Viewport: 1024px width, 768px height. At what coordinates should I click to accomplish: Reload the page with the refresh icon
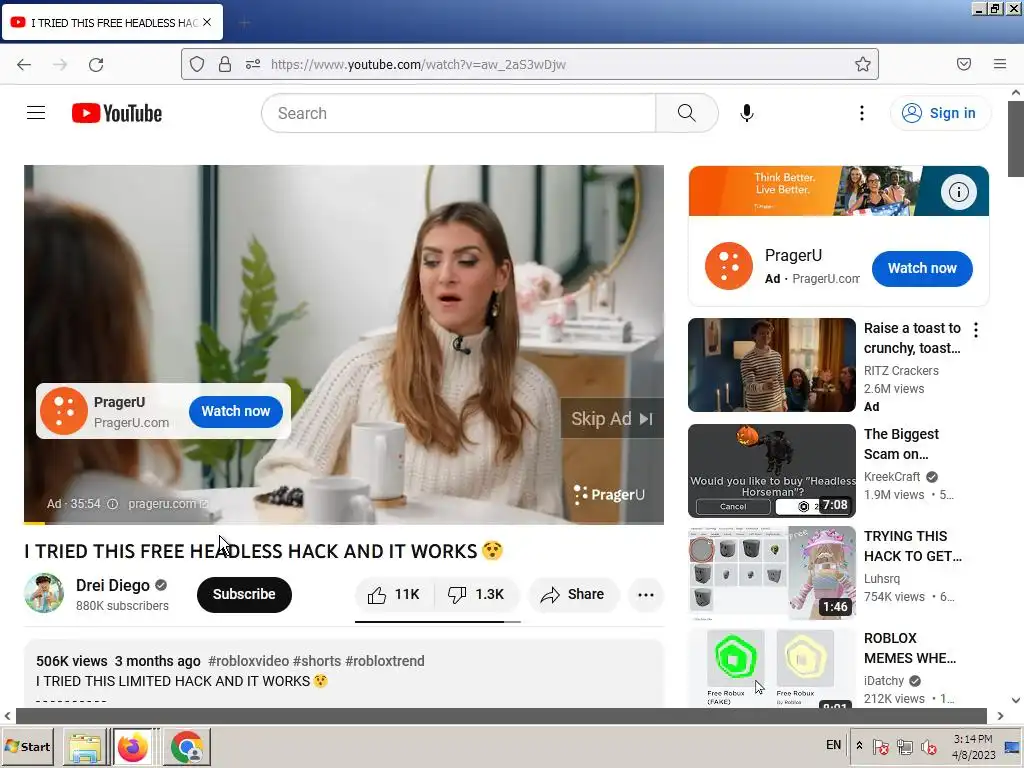(x=96, y=65)
